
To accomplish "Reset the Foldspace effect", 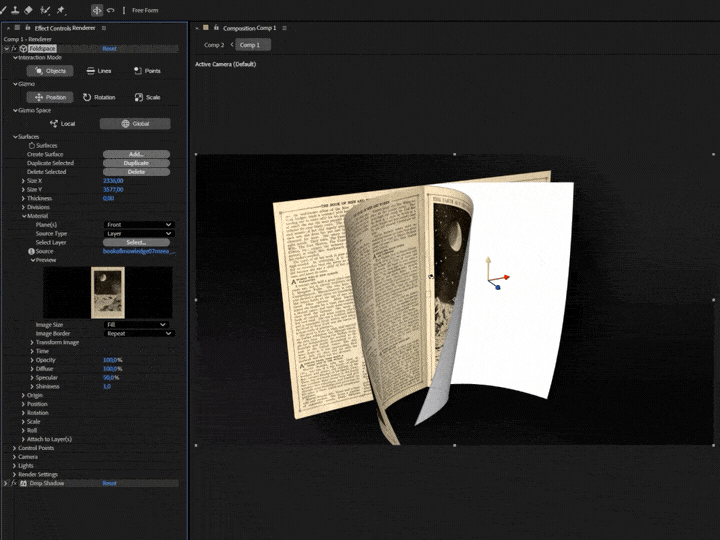I will tap(109, 48).
